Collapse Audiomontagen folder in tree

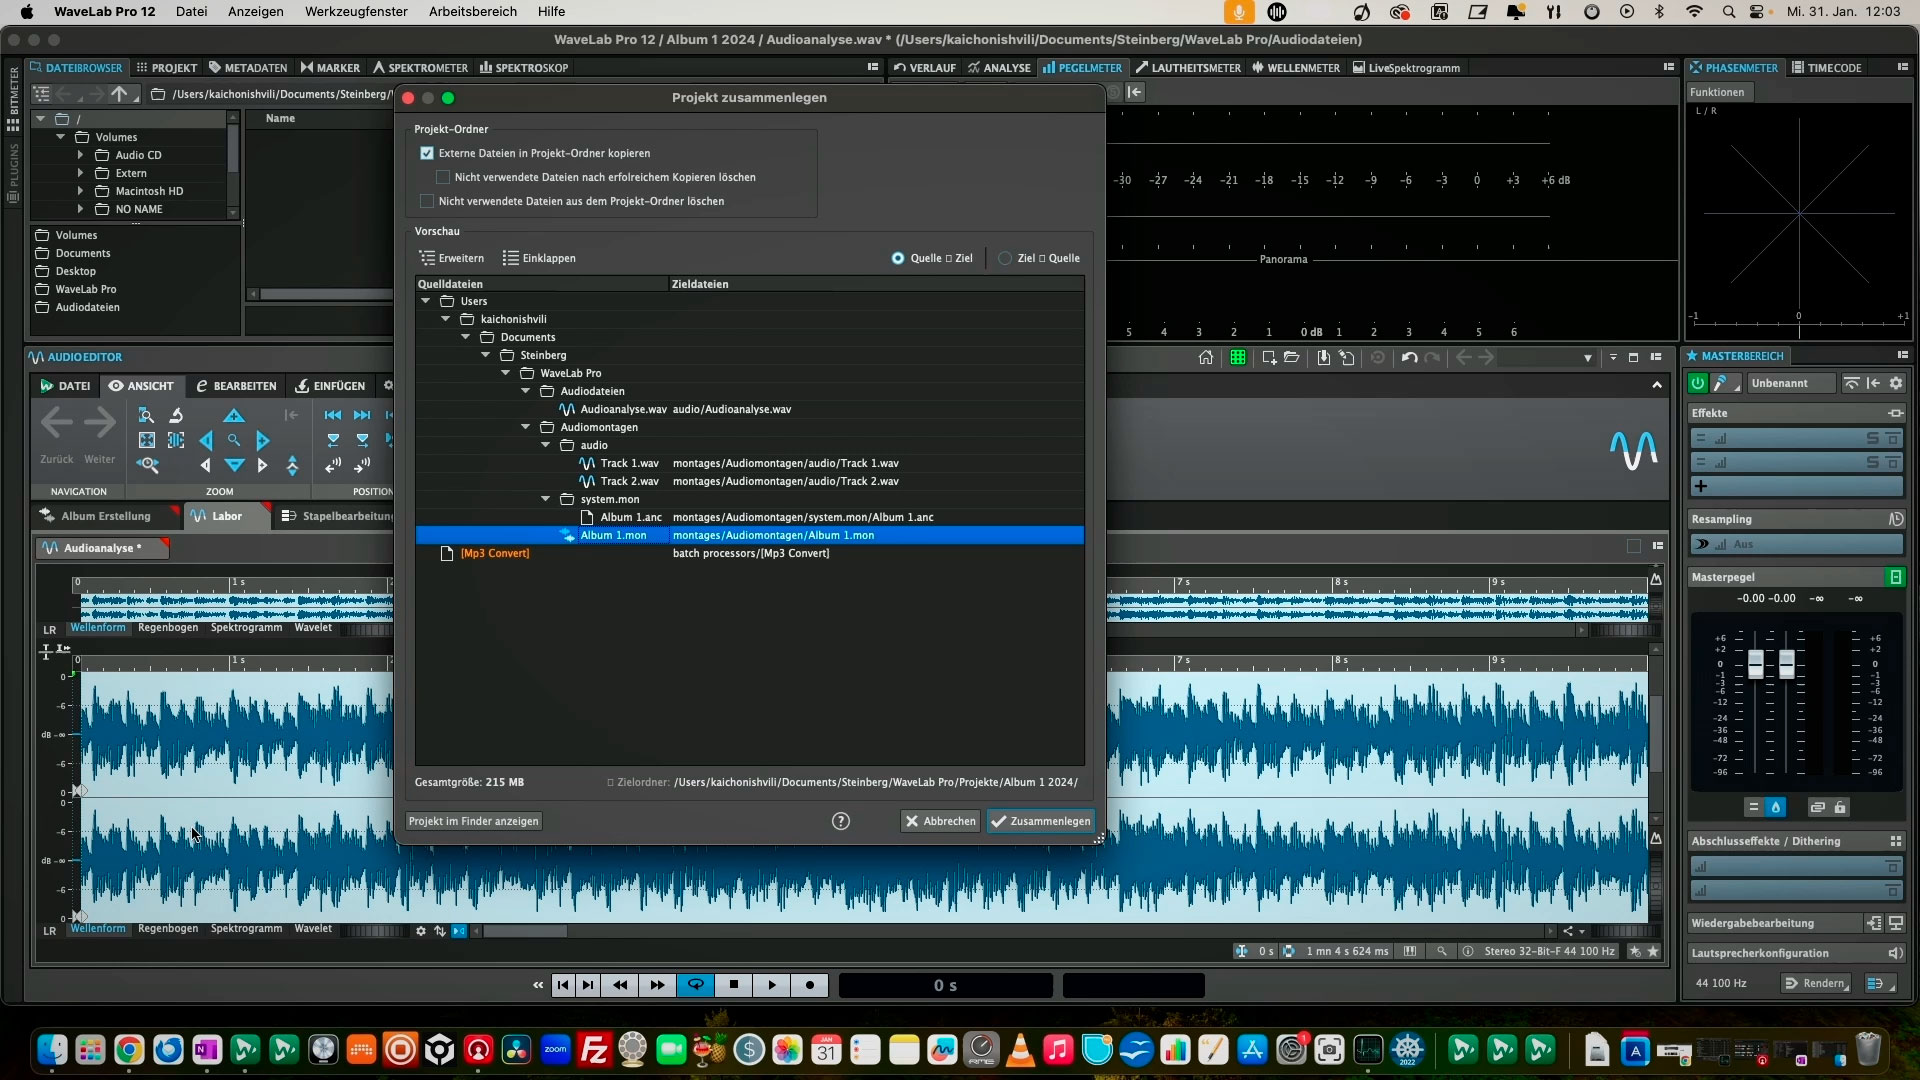[x=526, y=427]
